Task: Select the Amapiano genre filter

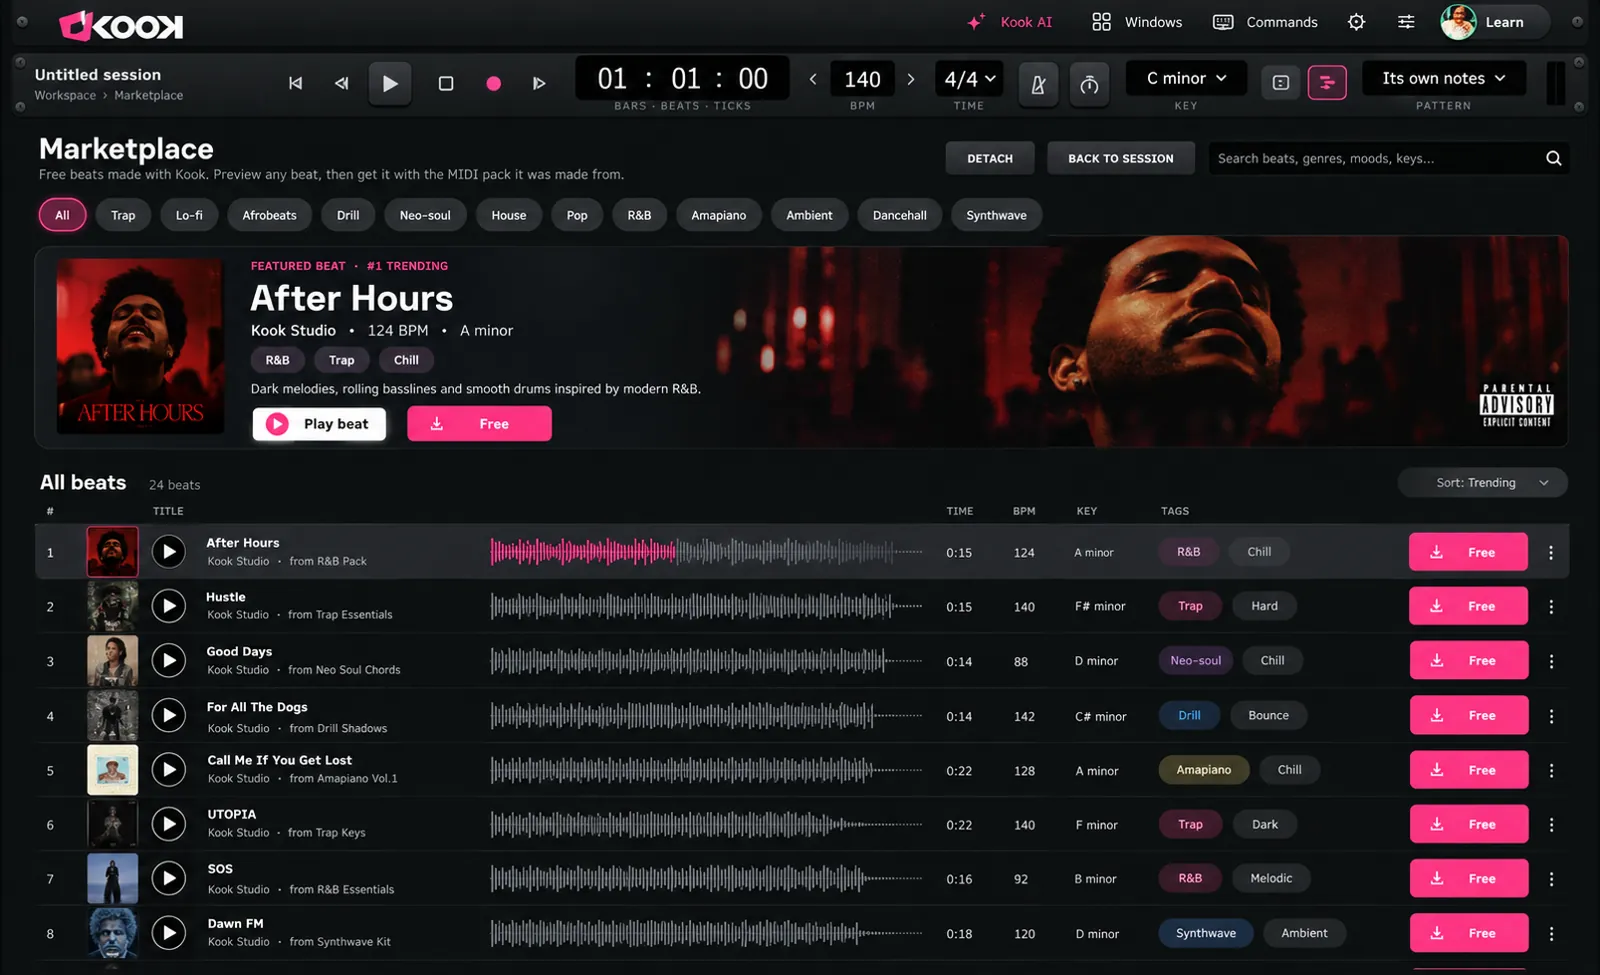Action: 719,215
